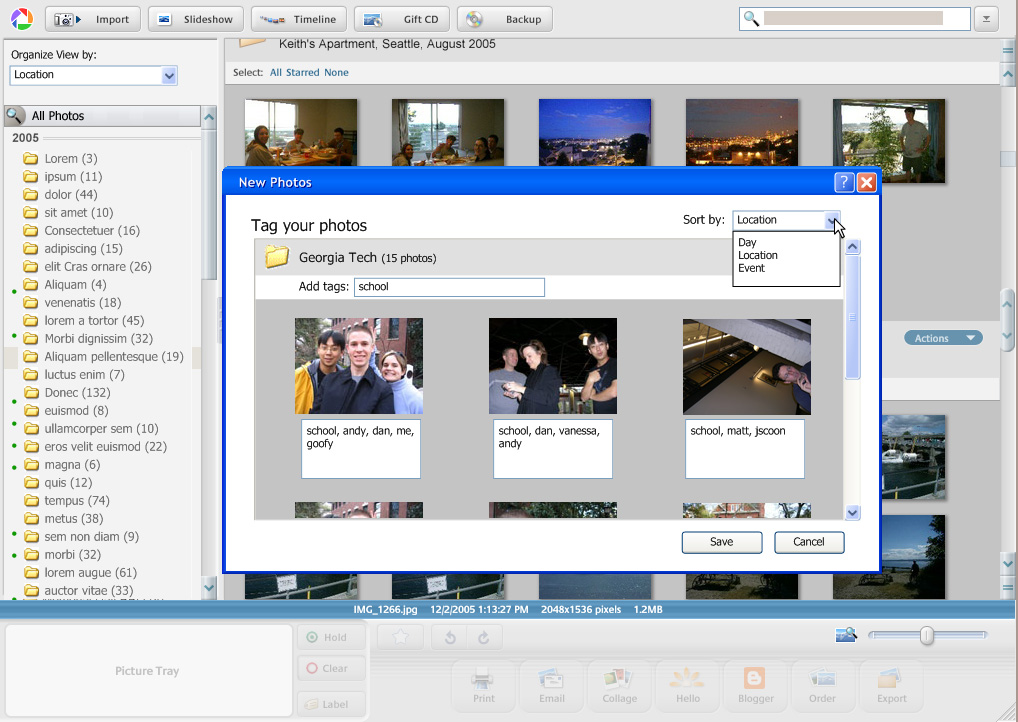Open the Slideshow tool

pos(194,19)
